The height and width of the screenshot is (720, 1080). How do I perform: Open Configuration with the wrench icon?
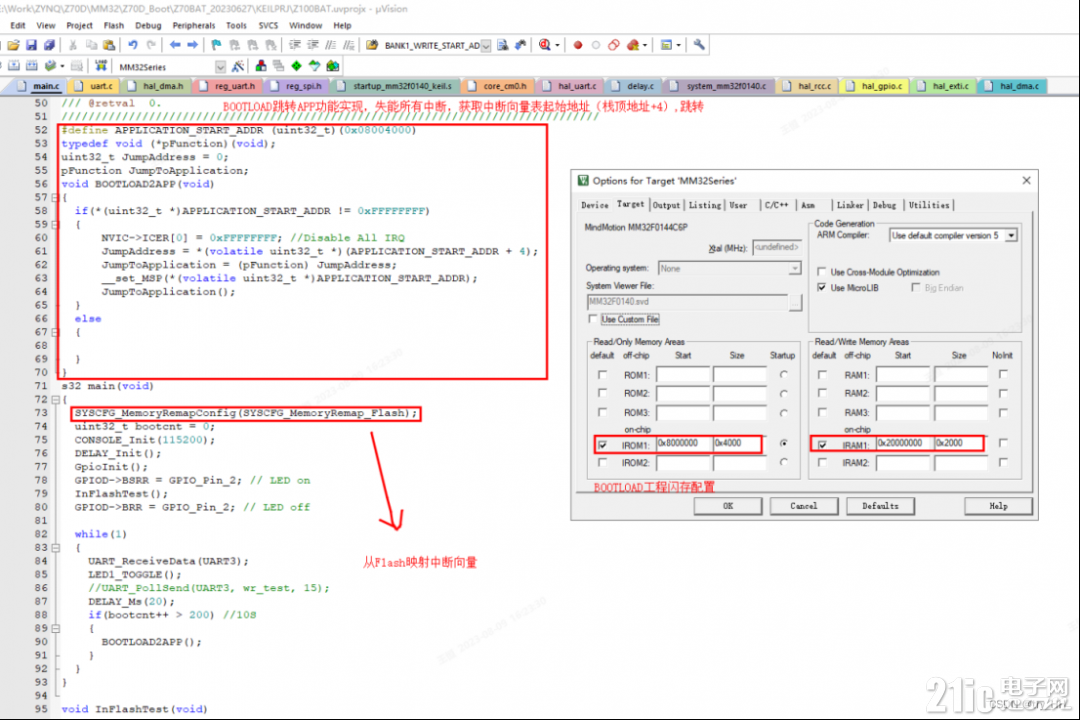click(699, 45)
